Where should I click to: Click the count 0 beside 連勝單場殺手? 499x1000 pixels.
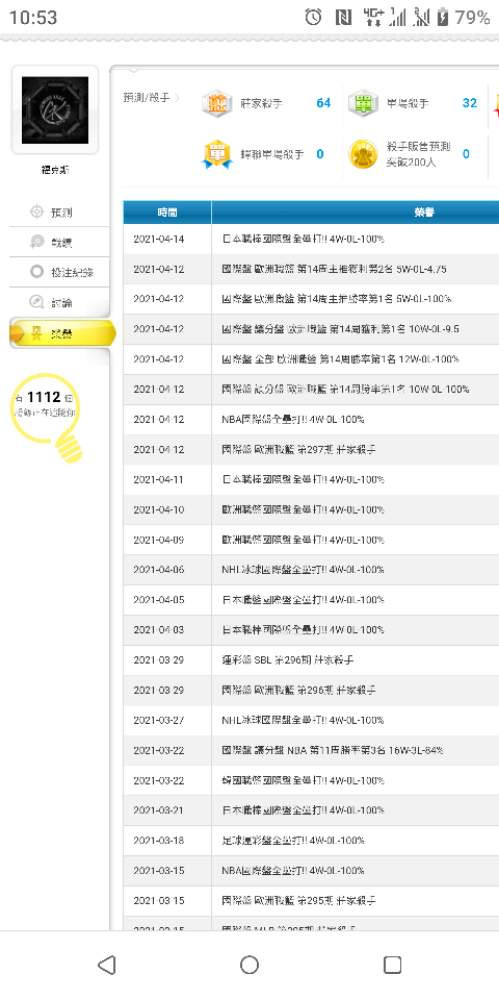(320, 154)
